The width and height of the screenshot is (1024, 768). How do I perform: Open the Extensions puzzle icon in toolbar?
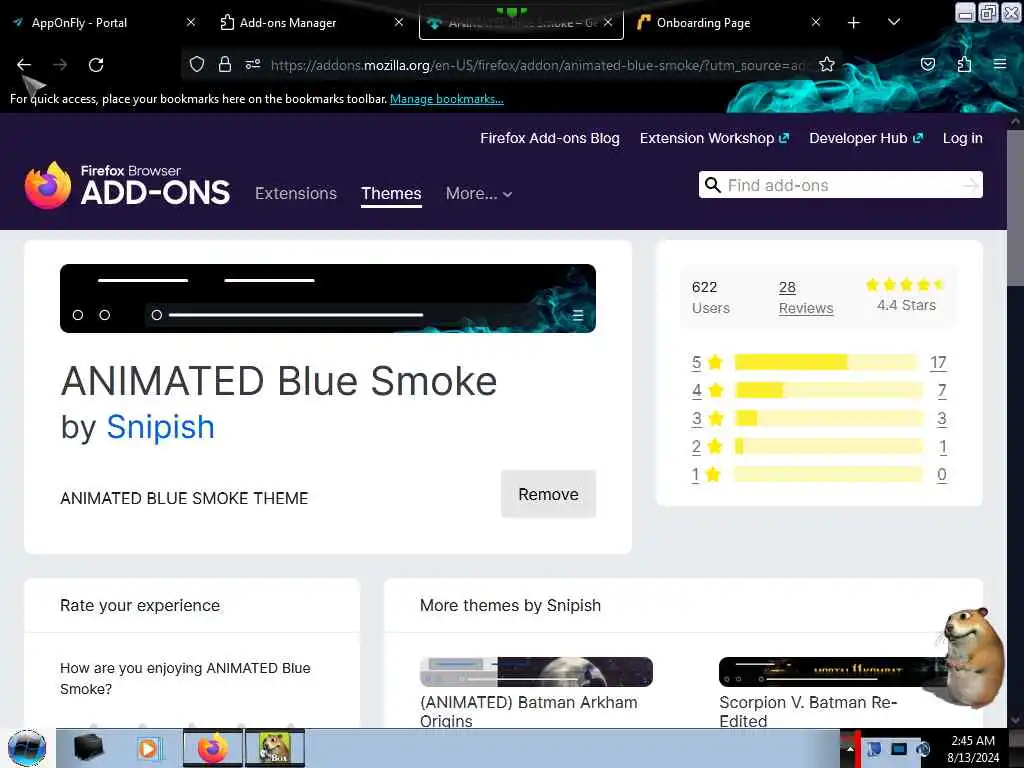tap(964, 64)
